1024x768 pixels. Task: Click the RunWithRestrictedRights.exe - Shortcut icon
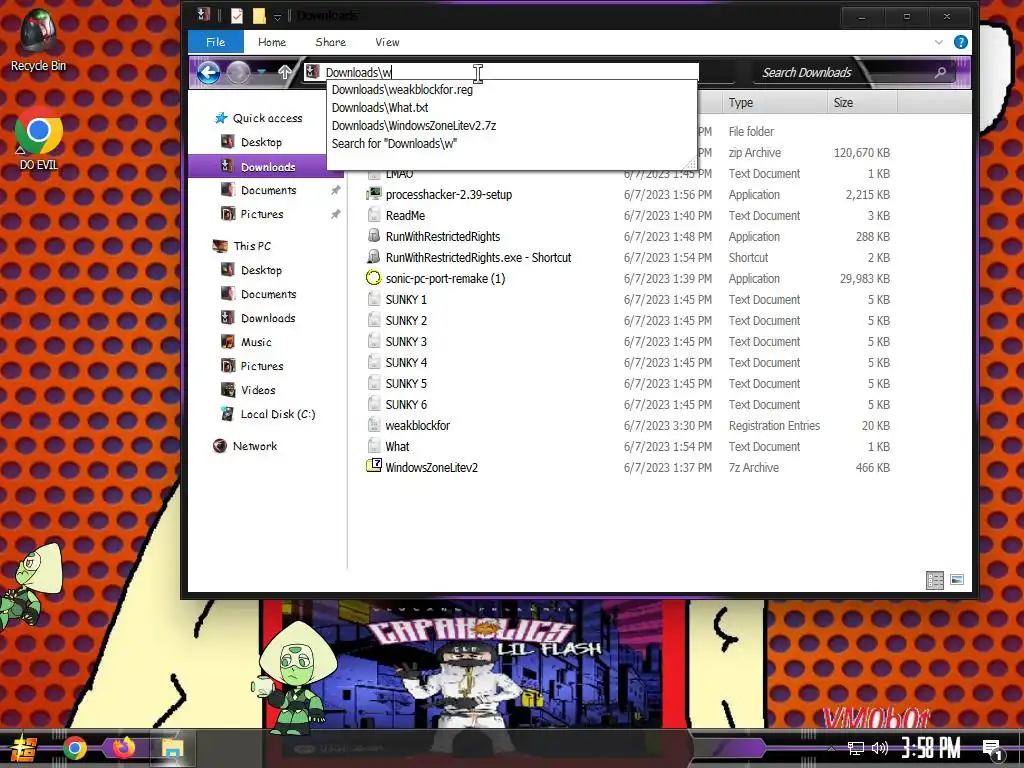coord(374,257)
